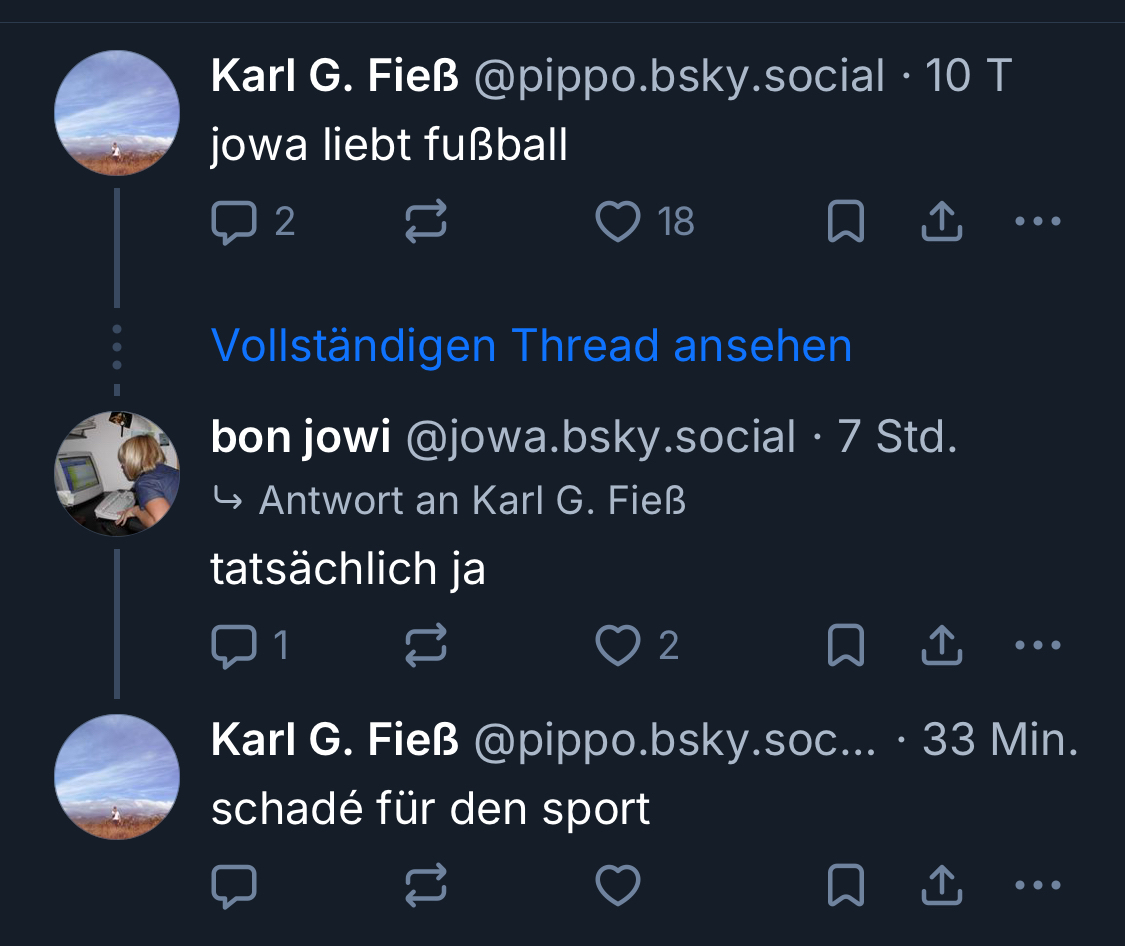
Task: Share the 'tatsächlich ja' reply
Action: (x=941, y=646)
